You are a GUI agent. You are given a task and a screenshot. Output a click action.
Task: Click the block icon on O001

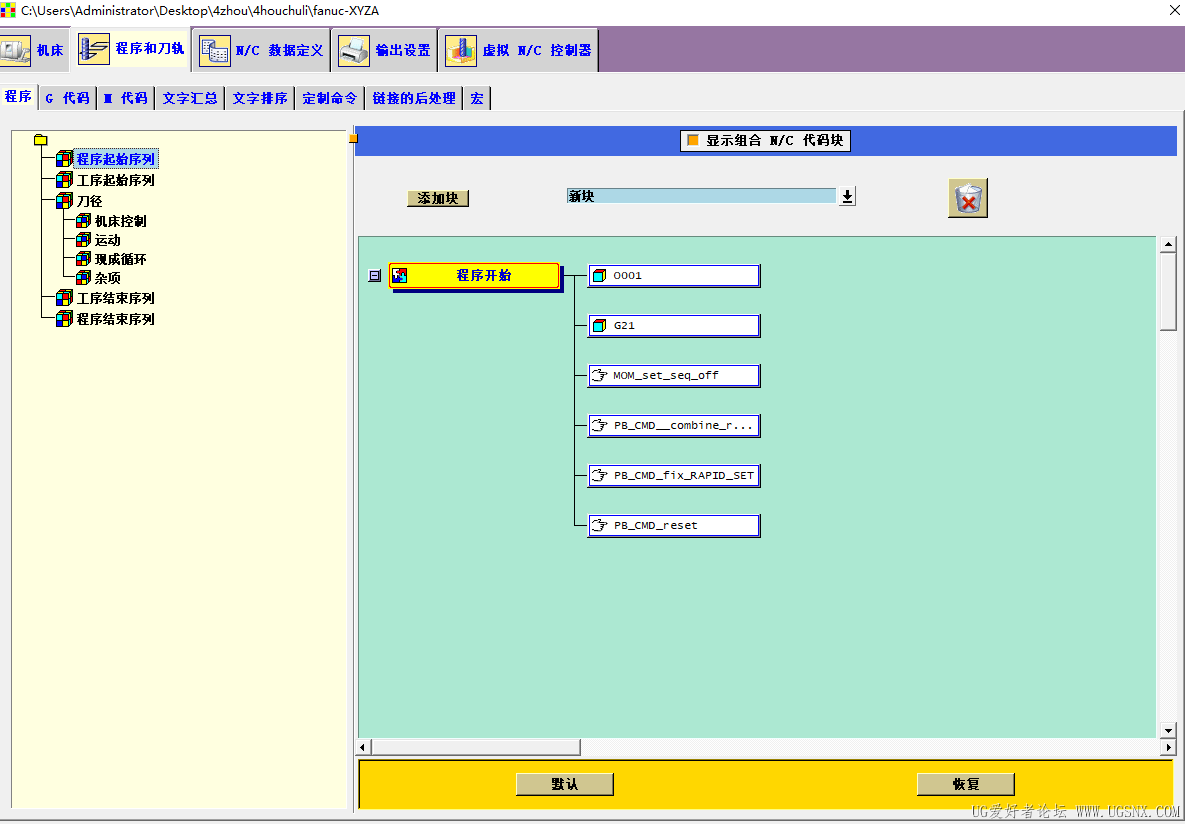[599, 276]
